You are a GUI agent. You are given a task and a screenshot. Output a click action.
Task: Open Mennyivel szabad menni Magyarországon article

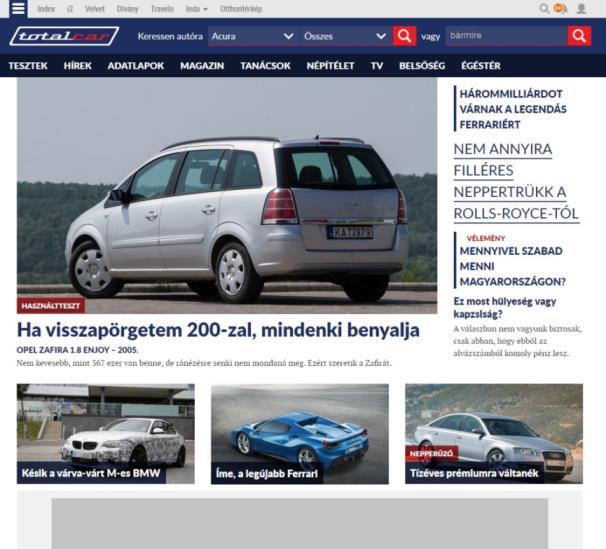(x=512, y=266)
